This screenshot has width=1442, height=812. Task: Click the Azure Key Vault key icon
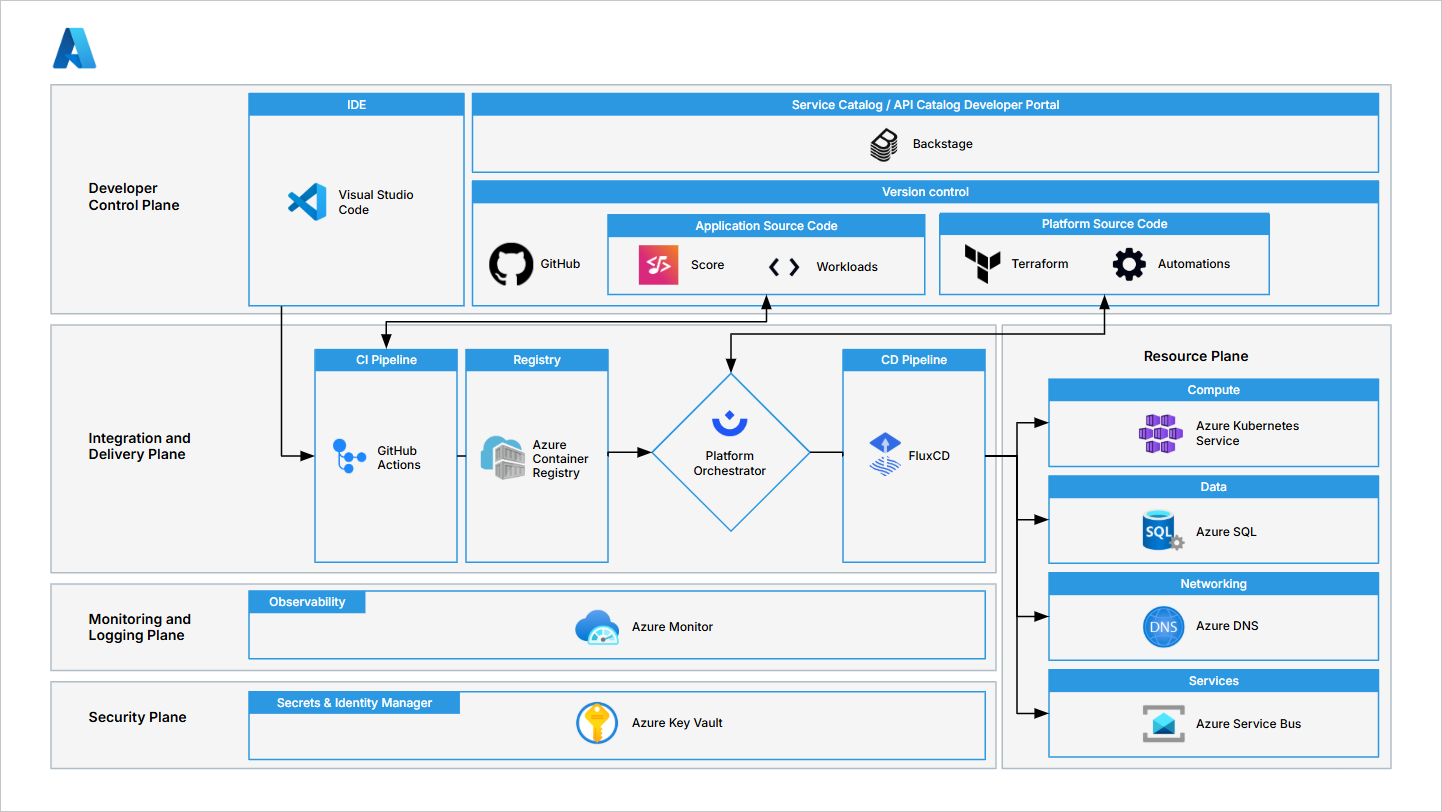click(597, 723)
